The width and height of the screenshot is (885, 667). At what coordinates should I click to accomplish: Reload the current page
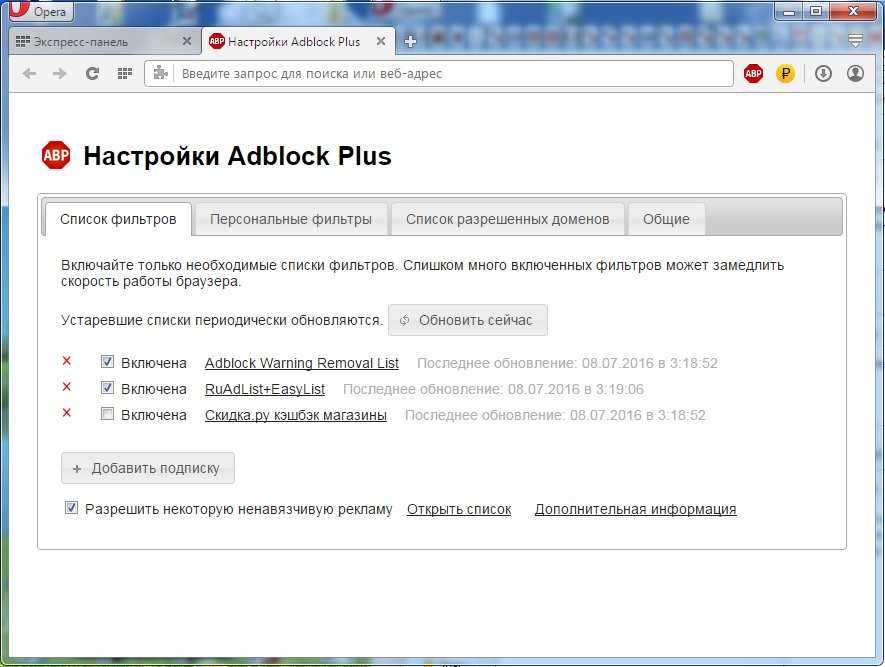pos(92,73)
